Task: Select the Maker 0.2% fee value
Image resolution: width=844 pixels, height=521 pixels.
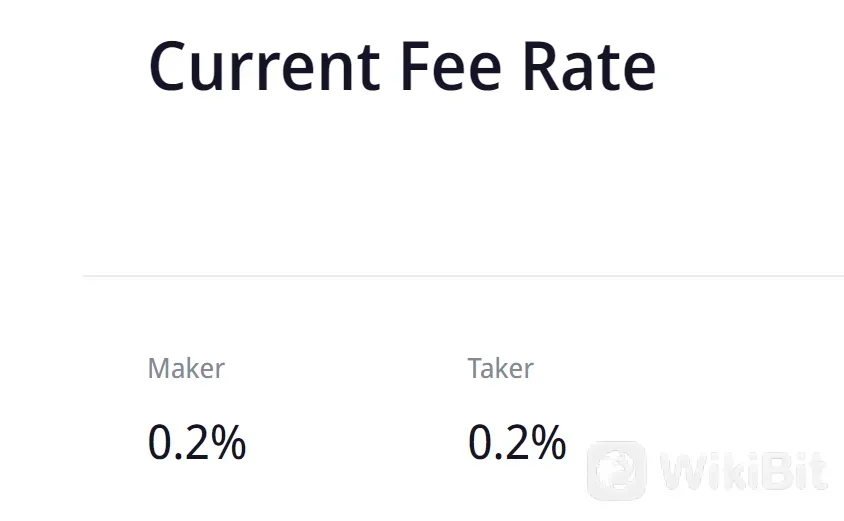Action: click(x=197, y=442)
